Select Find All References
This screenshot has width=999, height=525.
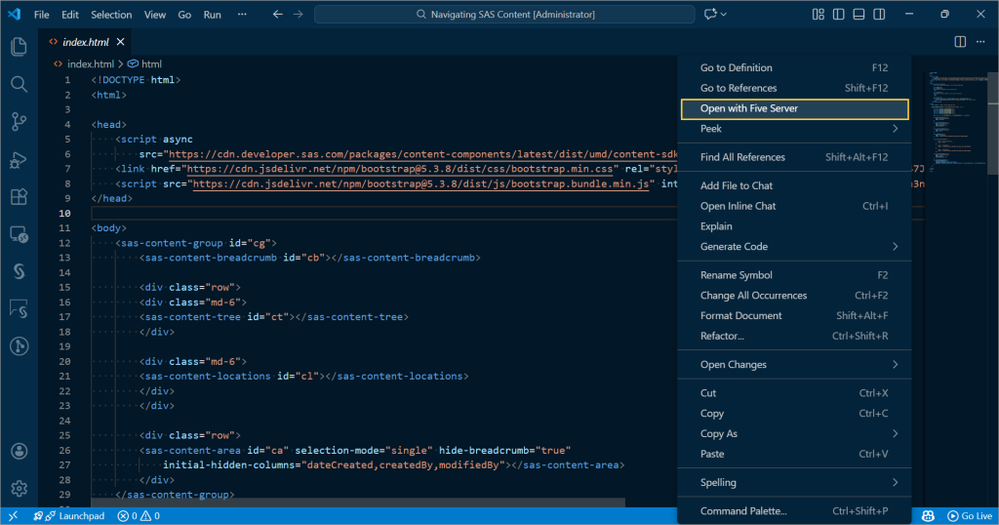(794, 157)
